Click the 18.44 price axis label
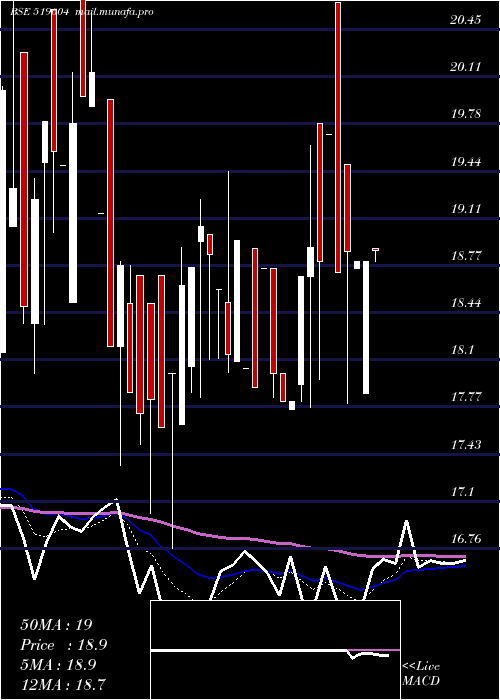 (466, 303)
